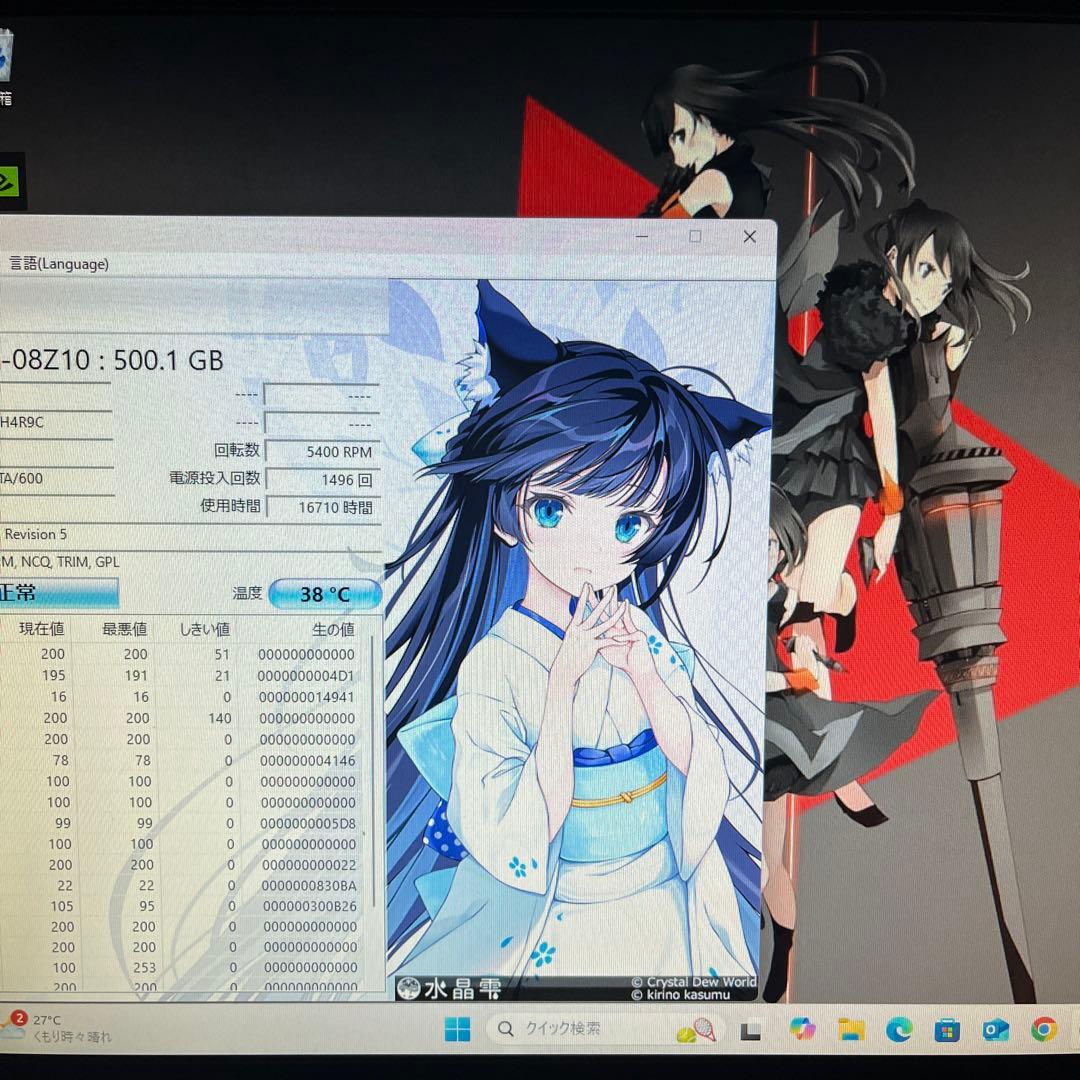
Task: Click the しきい値 column header
Action: pos(204,629)
